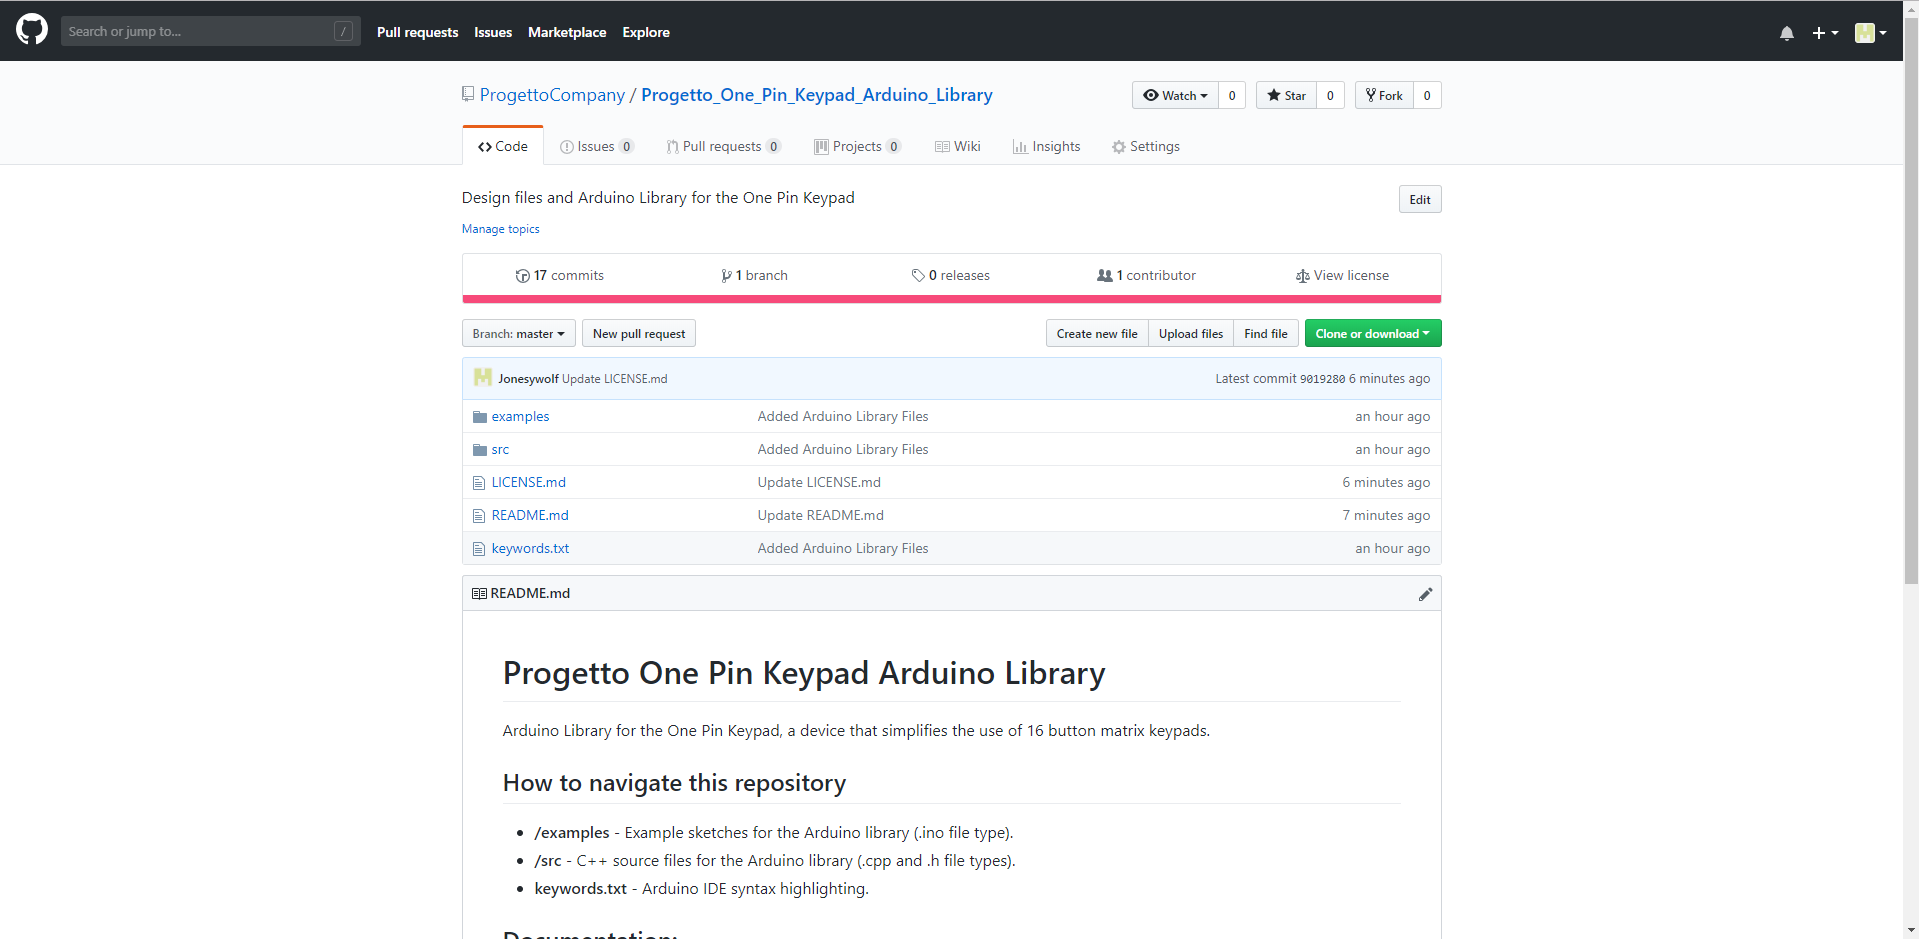Click the src folder icon
Viewport: 1919px width, 939px height.
480,450
